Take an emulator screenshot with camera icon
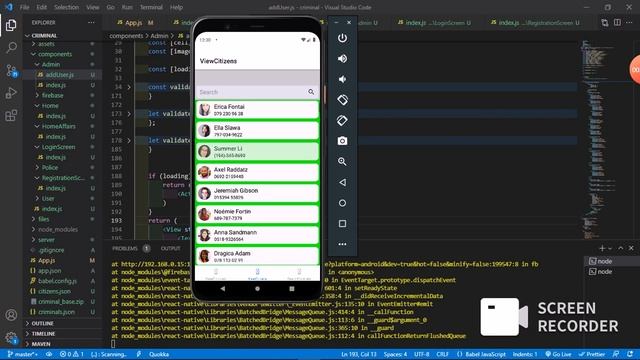640x360 pixels. pyautogui.click(x=342, y=141)
